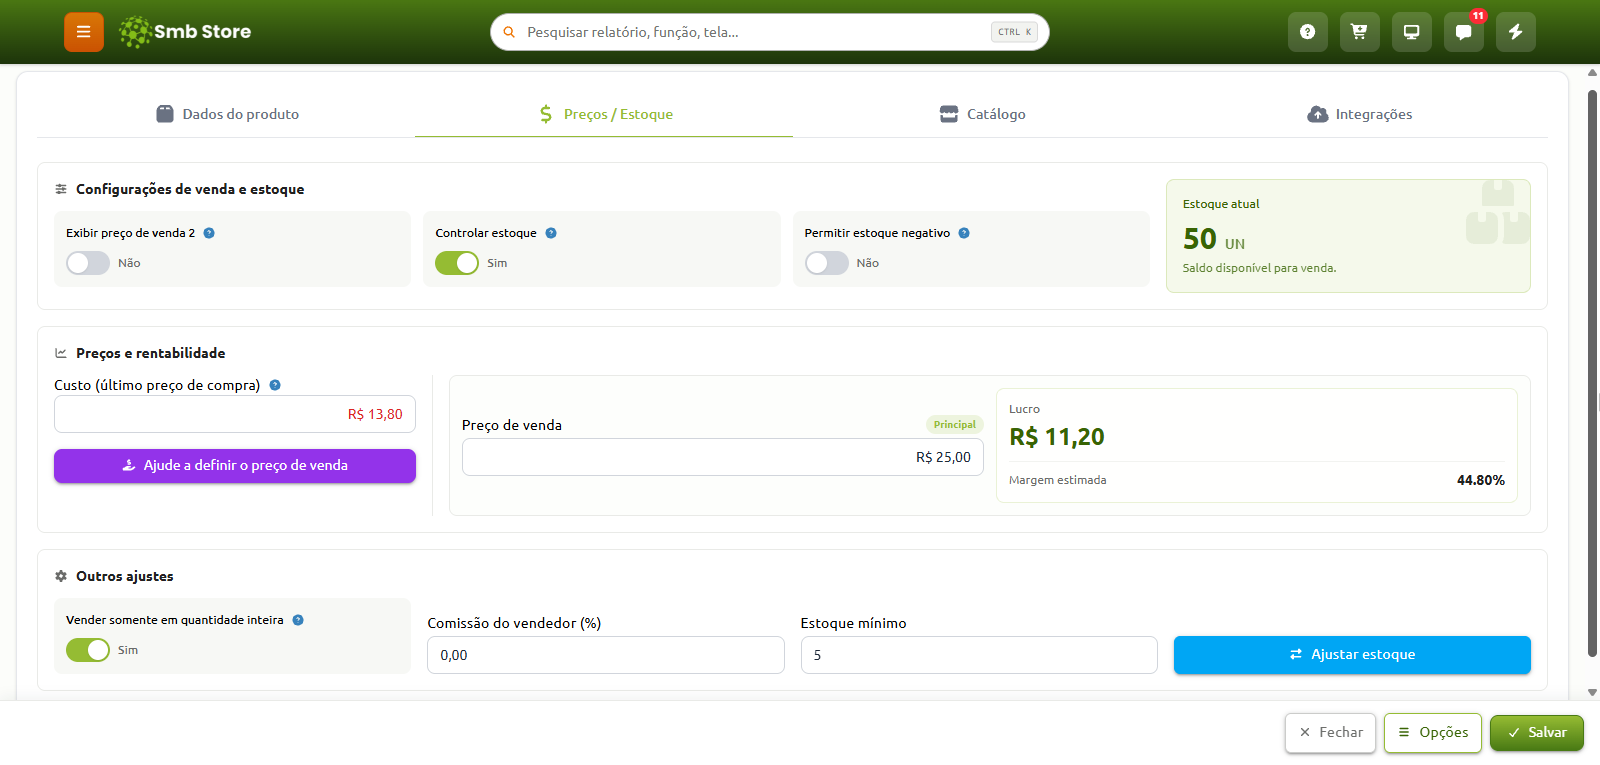Click the lightning bolt shortcut icon
Viewport: 1600px width, 765px height.
(x=1516, y=32)
